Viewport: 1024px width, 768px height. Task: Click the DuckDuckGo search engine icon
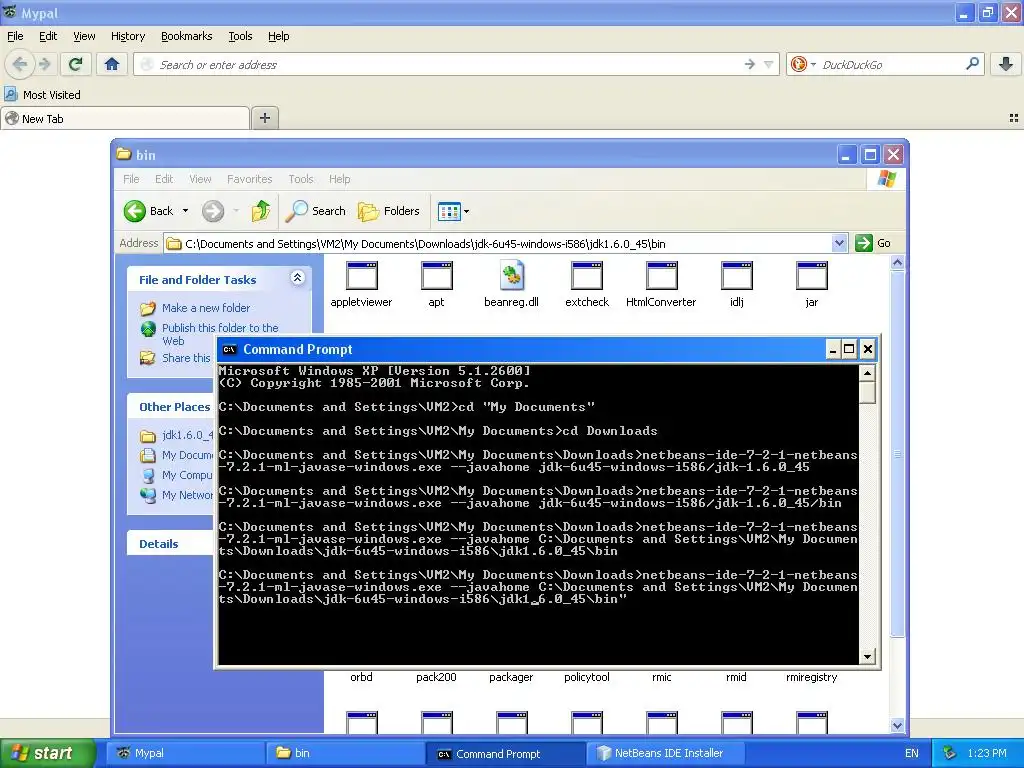click(798, 64)
